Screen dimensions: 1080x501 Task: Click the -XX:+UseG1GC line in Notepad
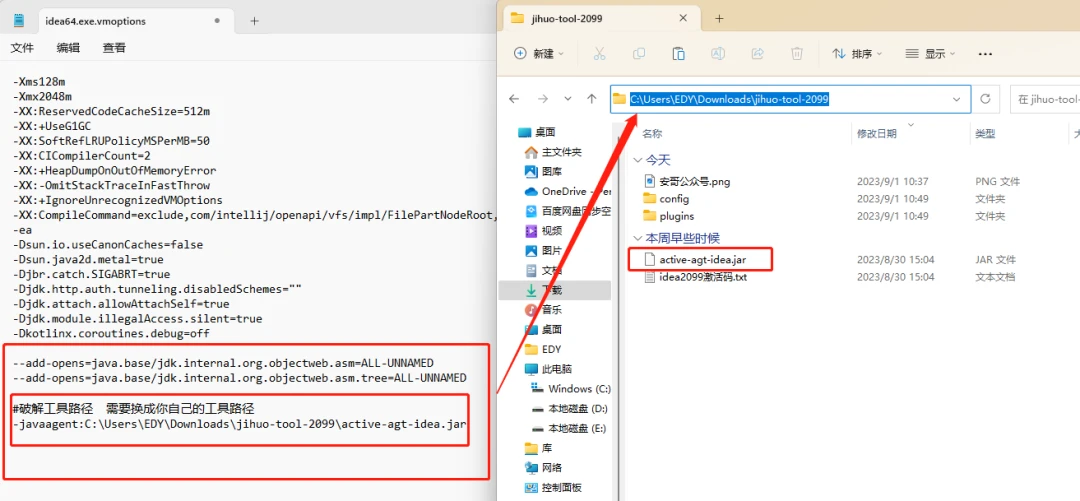coord(51,126)
